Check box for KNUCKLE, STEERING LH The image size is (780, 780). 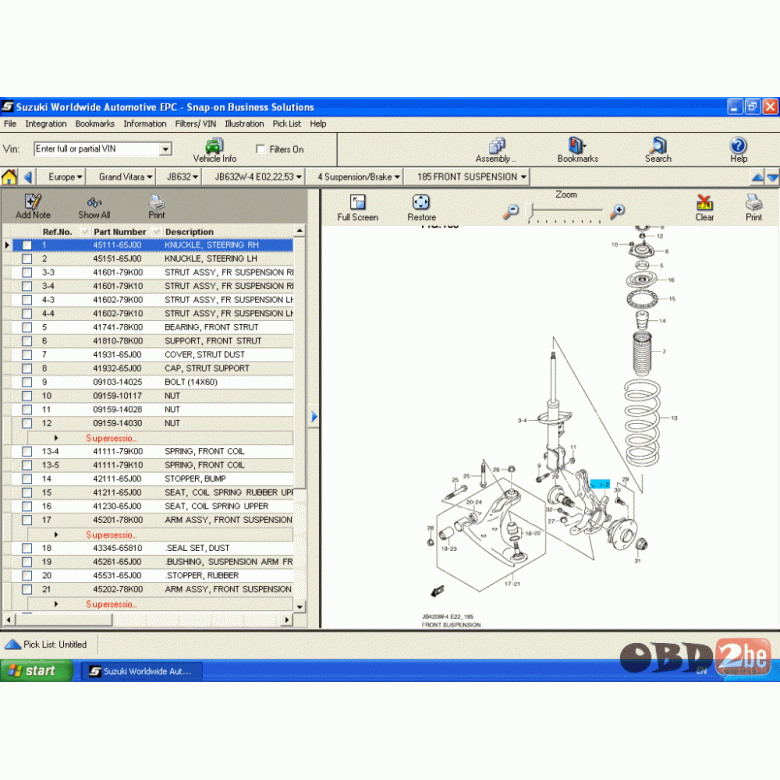[x=27, y=259]
